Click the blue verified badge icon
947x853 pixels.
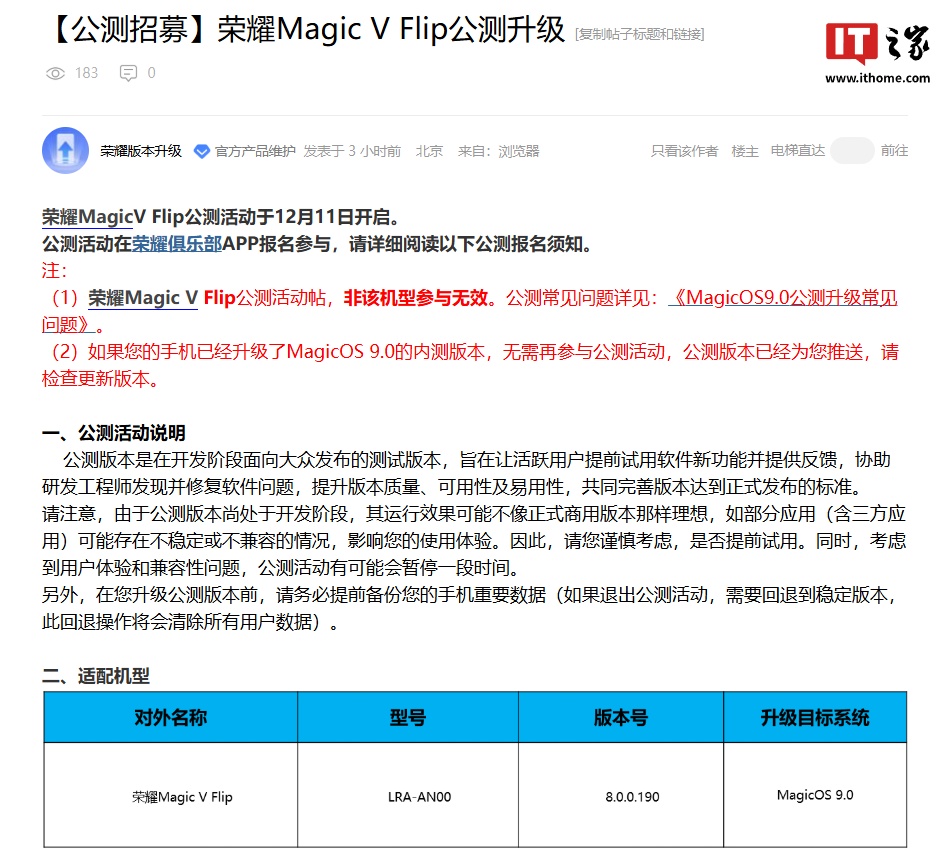[x=201, y=151]
